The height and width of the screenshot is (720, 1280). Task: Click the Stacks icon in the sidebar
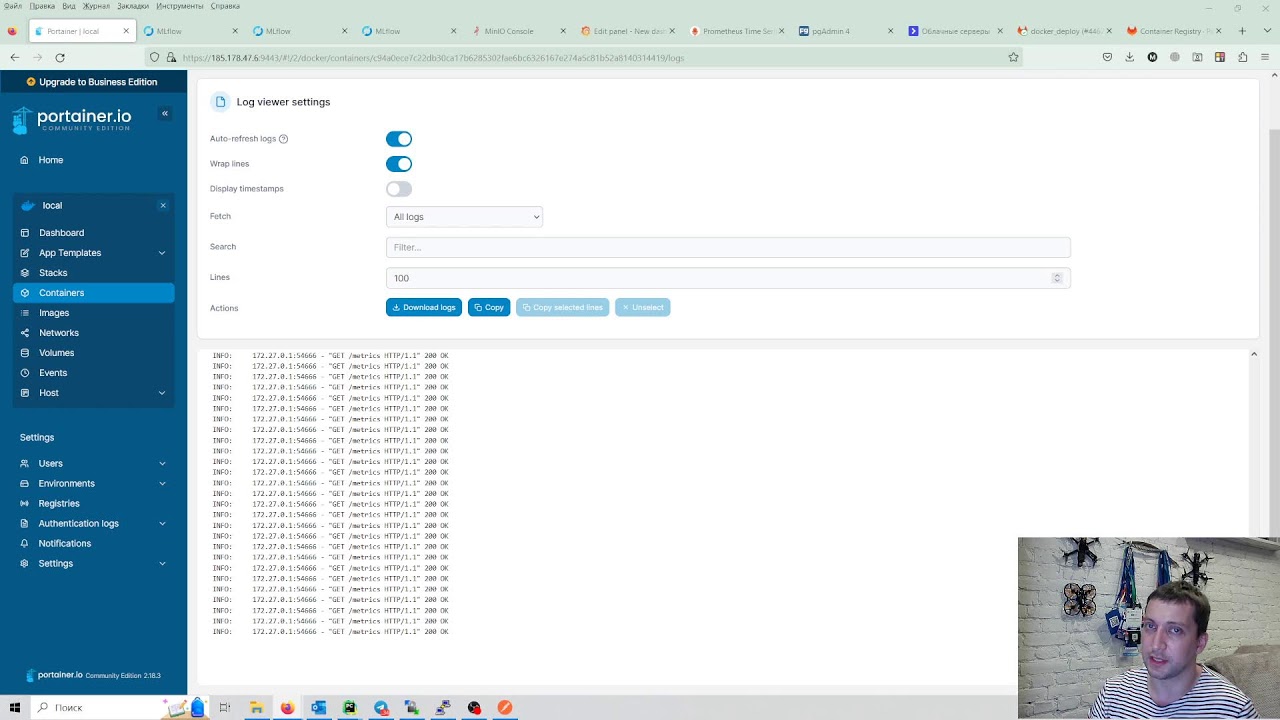pyautogui.click(x=25, y=273)
